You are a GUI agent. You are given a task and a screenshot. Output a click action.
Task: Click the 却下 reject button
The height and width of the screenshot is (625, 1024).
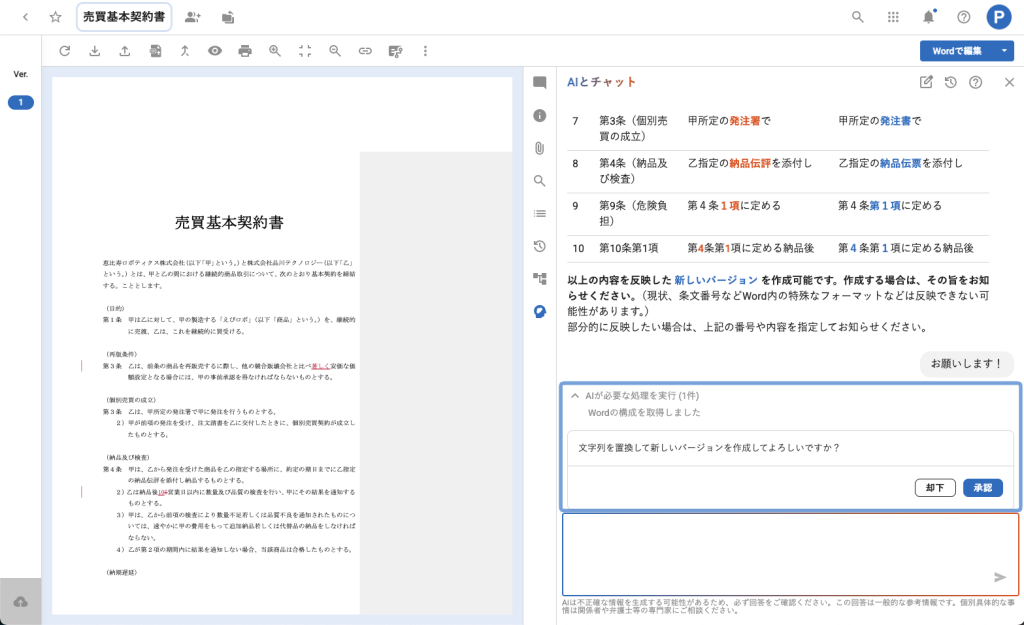coord(934,488)
